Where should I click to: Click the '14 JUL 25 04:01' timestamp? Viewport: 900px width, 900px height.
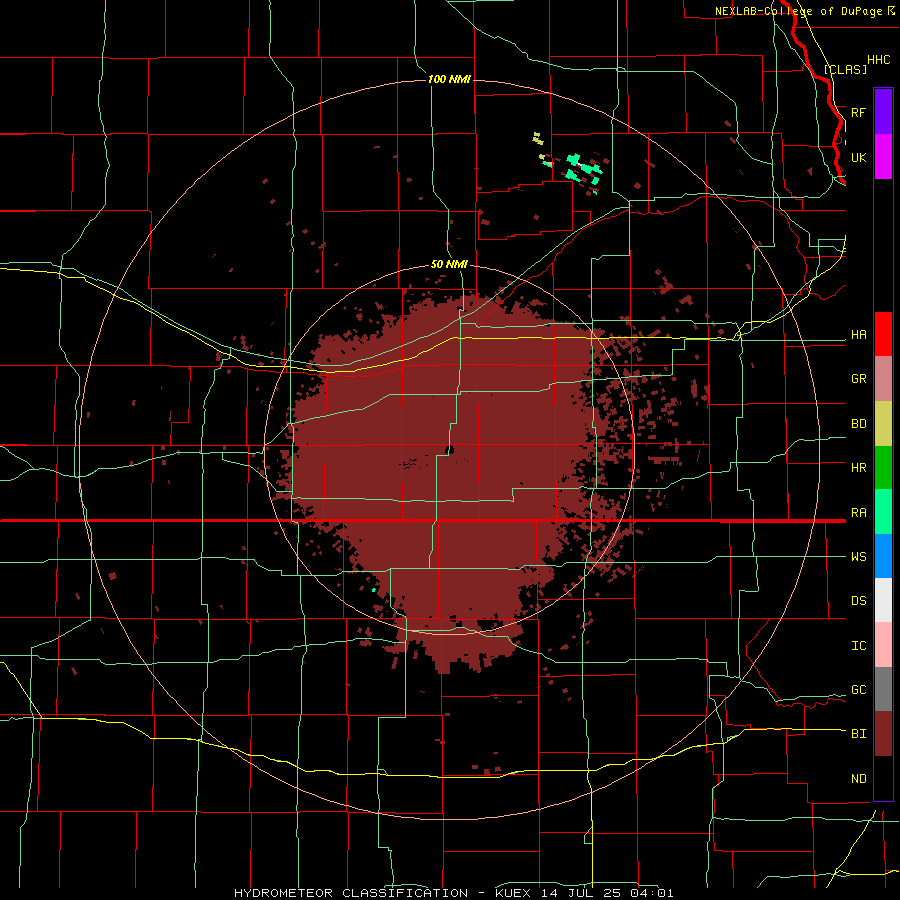[x=607, y=893]
